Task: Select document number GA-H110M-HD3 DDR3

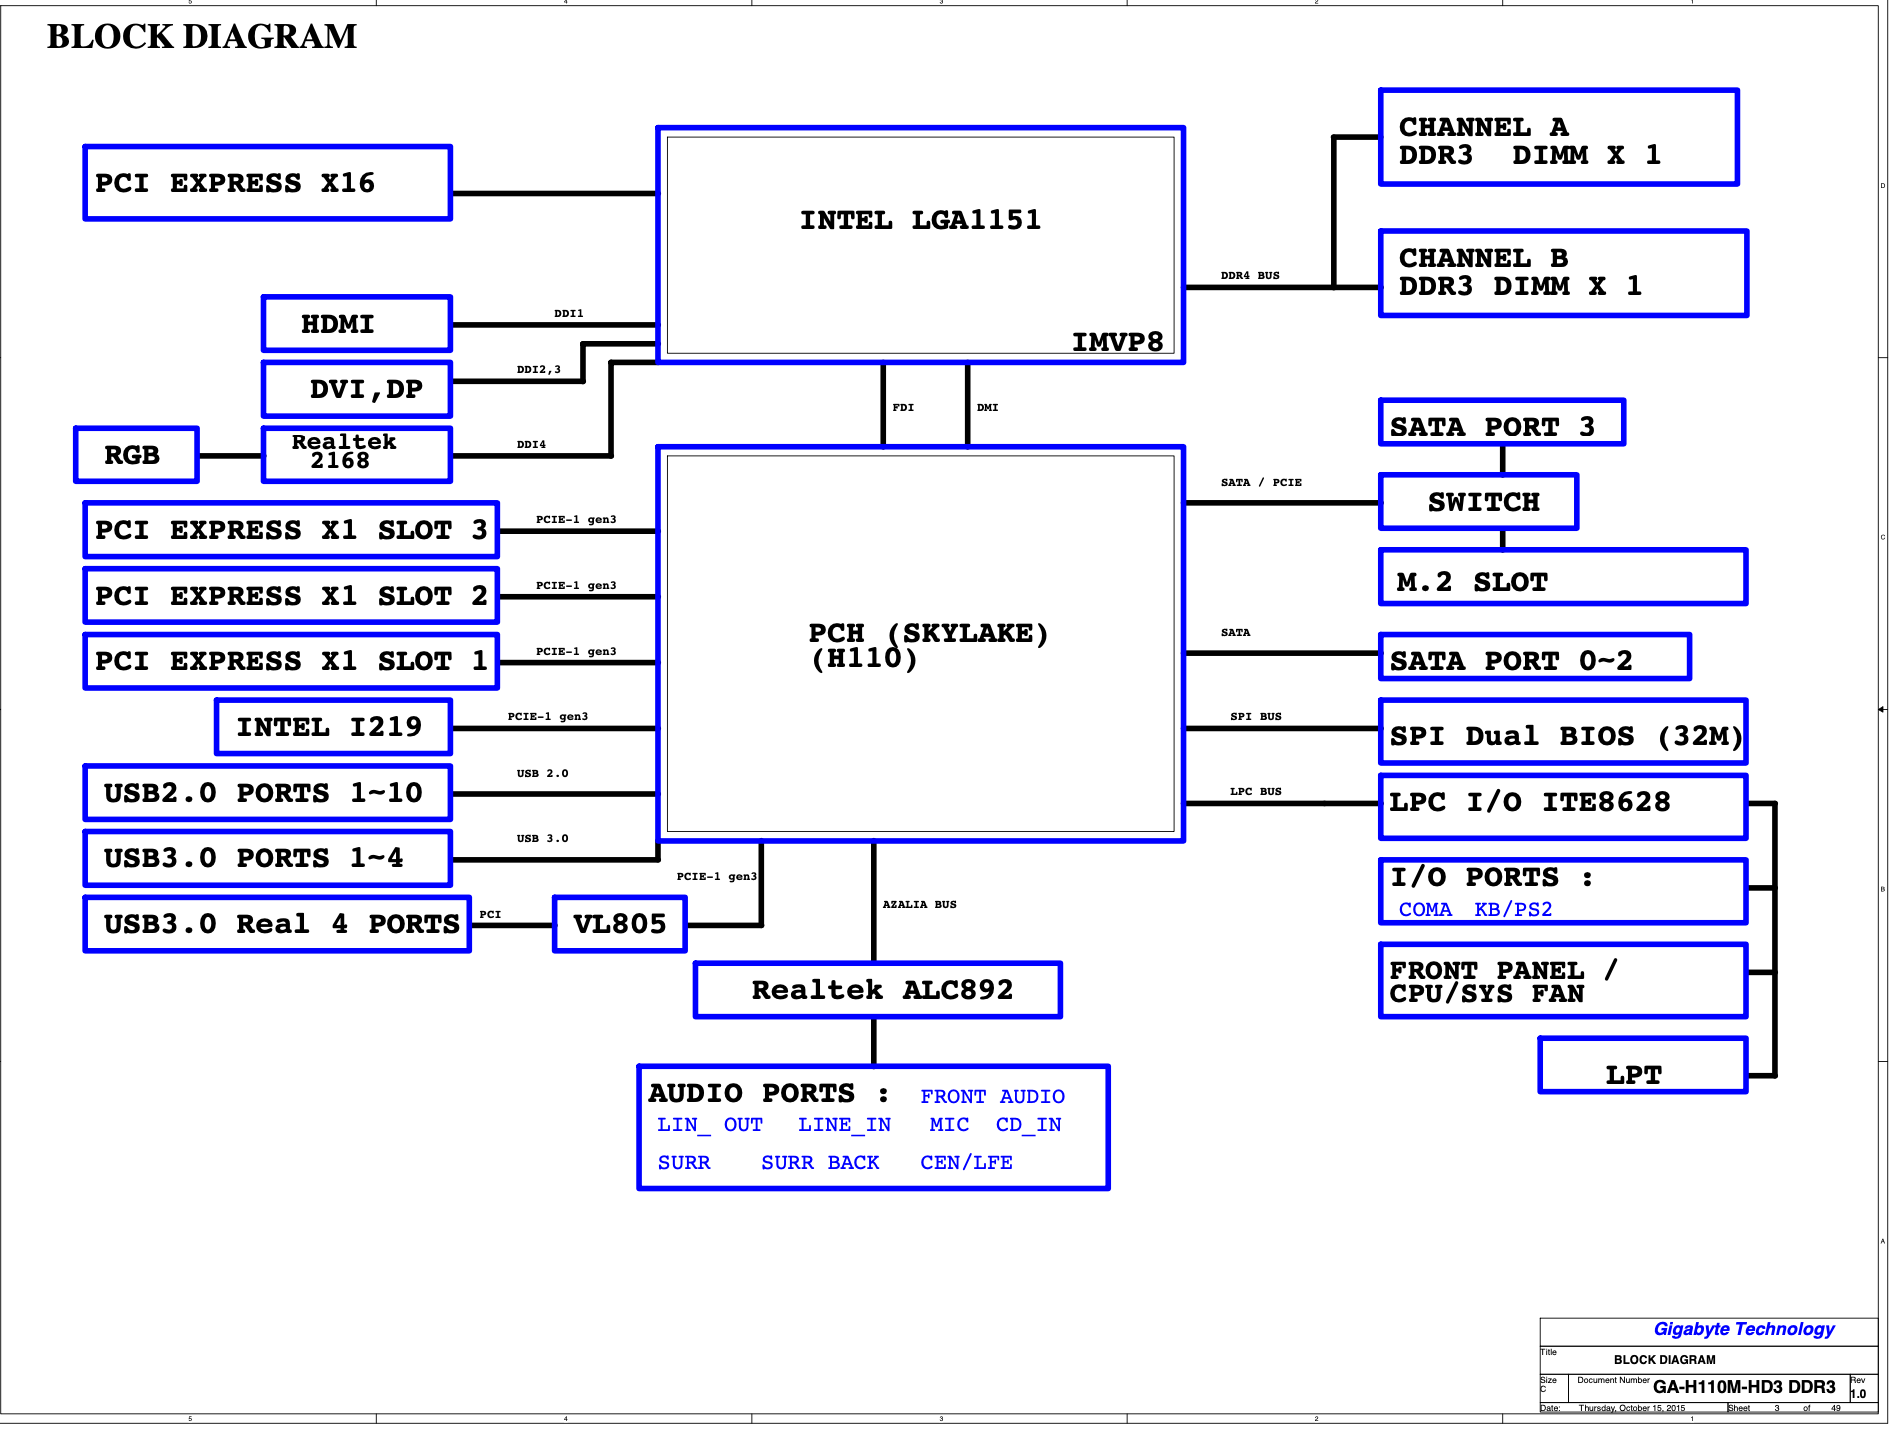Action: 1744,1387
